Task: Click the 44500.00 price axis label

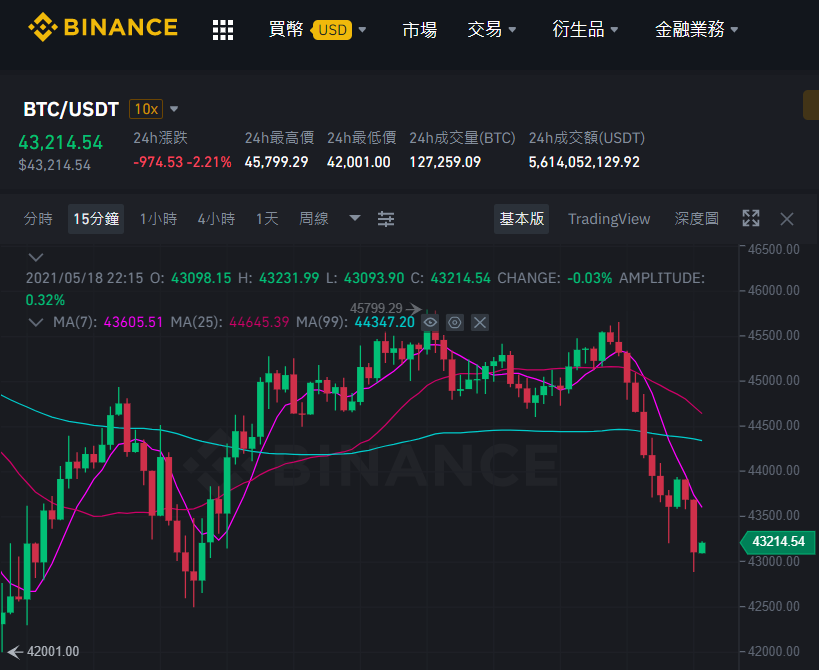Action: (x=774, y=426)
